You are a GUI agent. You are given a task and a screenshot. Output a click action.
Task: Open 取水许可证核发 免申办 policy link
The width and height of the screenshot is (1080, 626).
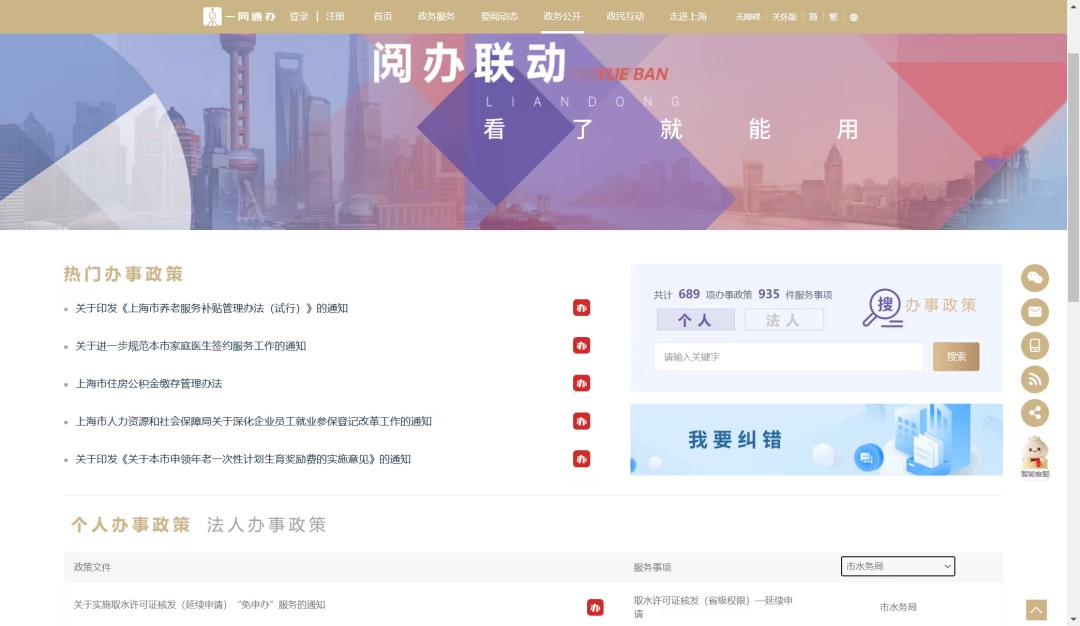tap(200, 605)
